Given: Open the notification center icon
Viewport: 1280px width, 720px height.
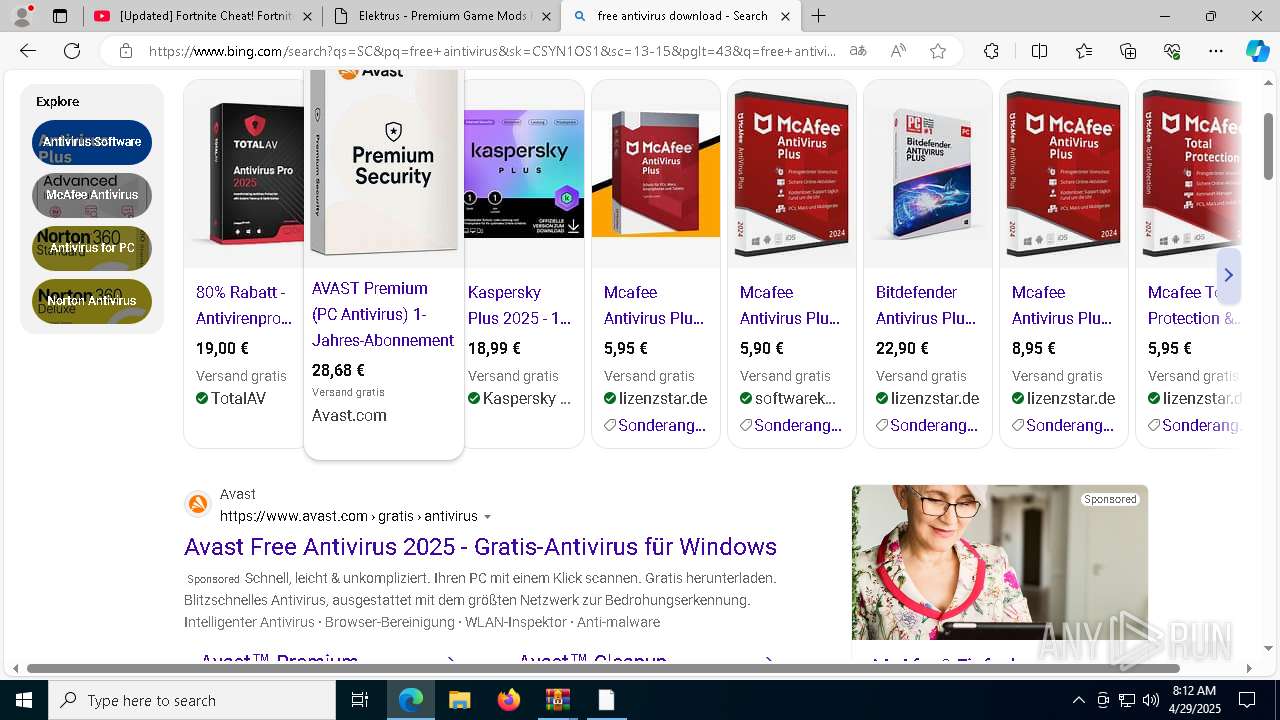Looking at the screenshot, I should point(1247,700).
